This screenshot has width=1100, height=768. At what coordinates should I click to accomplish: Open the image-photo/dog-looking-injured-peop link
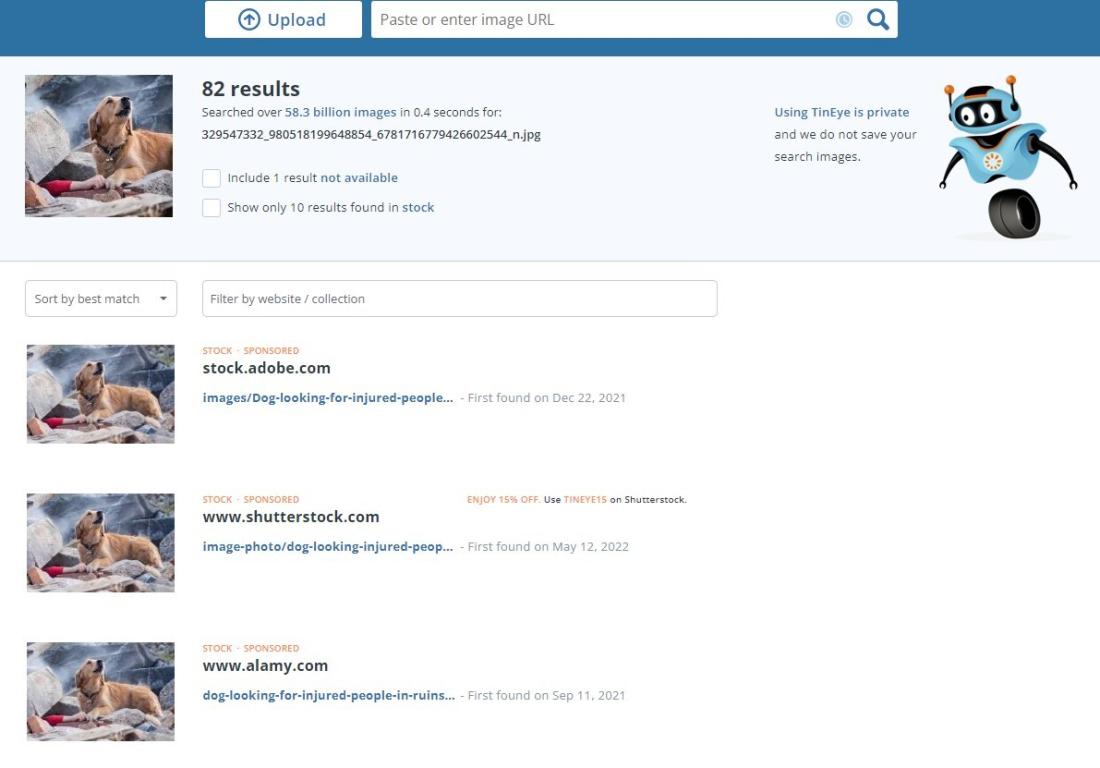coord(328,546)
